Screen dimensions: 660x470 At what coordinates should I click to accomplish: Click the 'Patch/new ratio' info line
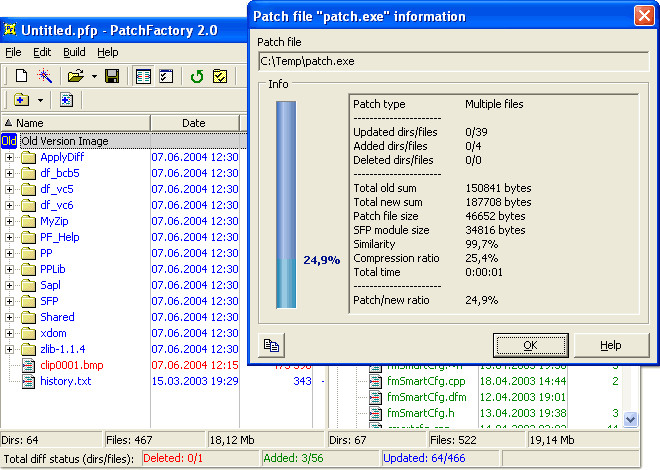426,300
